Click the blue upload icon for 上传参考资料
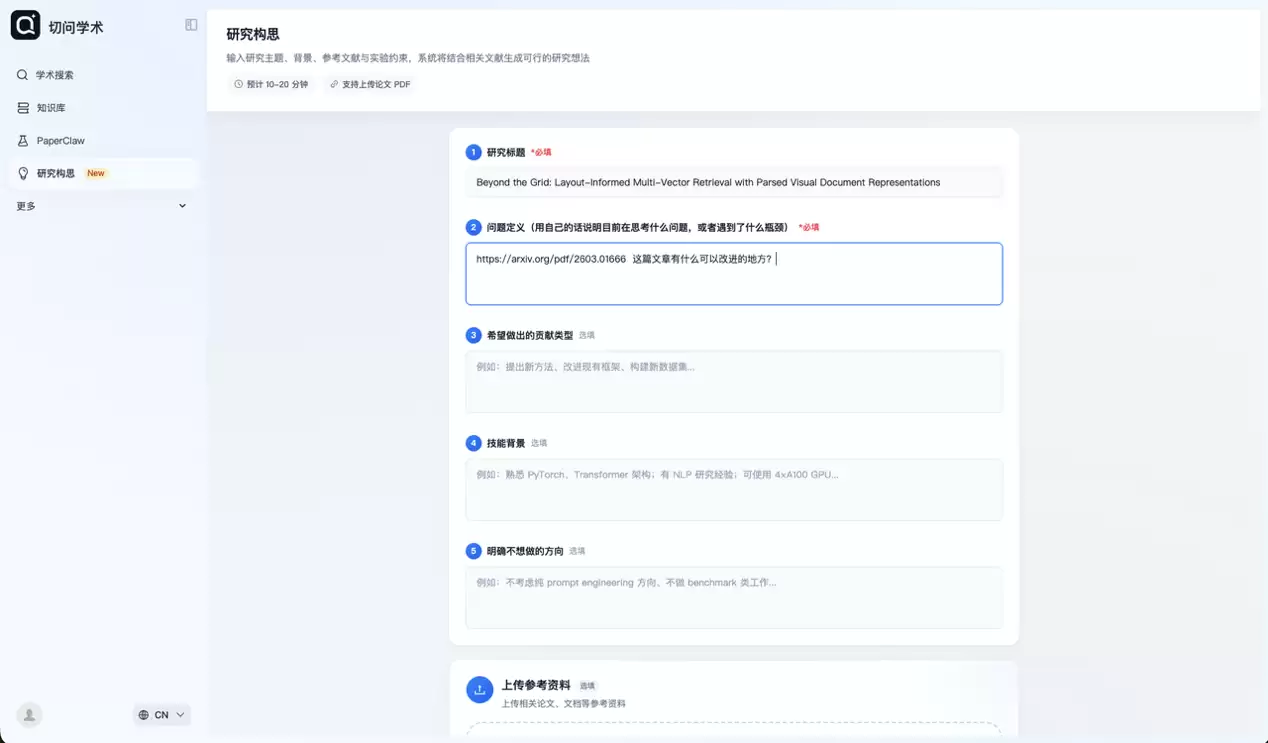Viewport: 1268px width, 743px height. click(480, 689)
